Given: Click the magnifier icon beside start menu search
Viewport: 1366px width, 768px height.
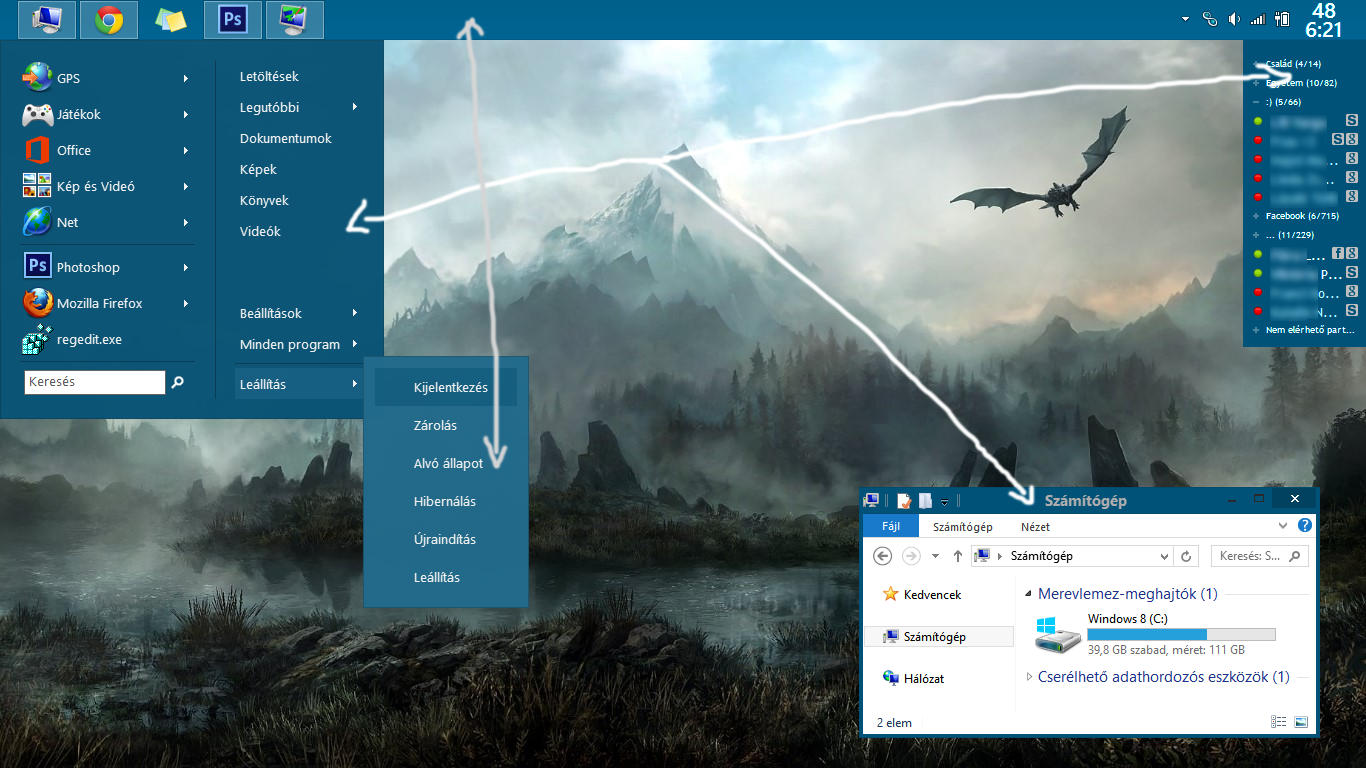Looking at the screenshot, I should click(x=178, y=382).
